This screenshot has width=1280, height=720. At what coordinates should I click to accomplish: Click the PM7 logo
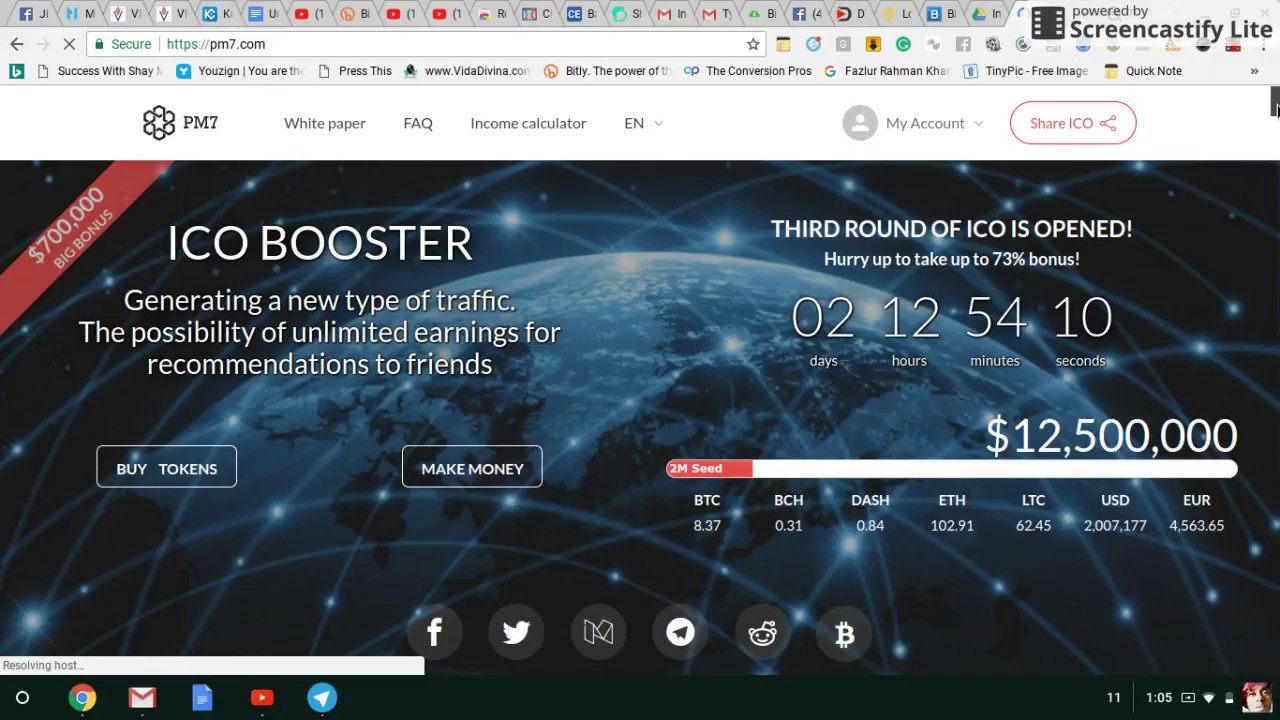coord(180,123)
